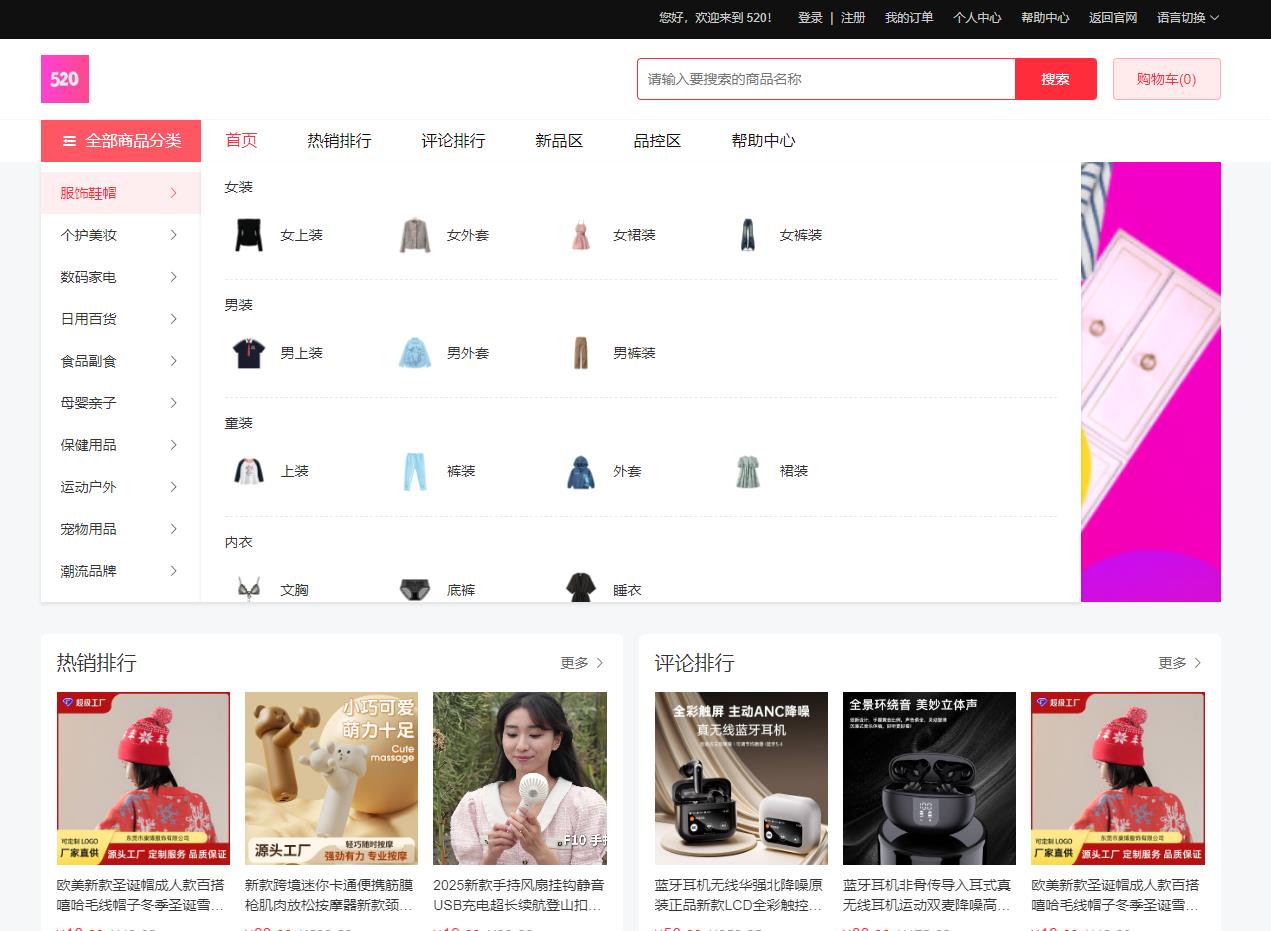Expand the 语言切换 language dropdown
The height and width of the screenshot is (931, 1271).
tap(1187, 18)
